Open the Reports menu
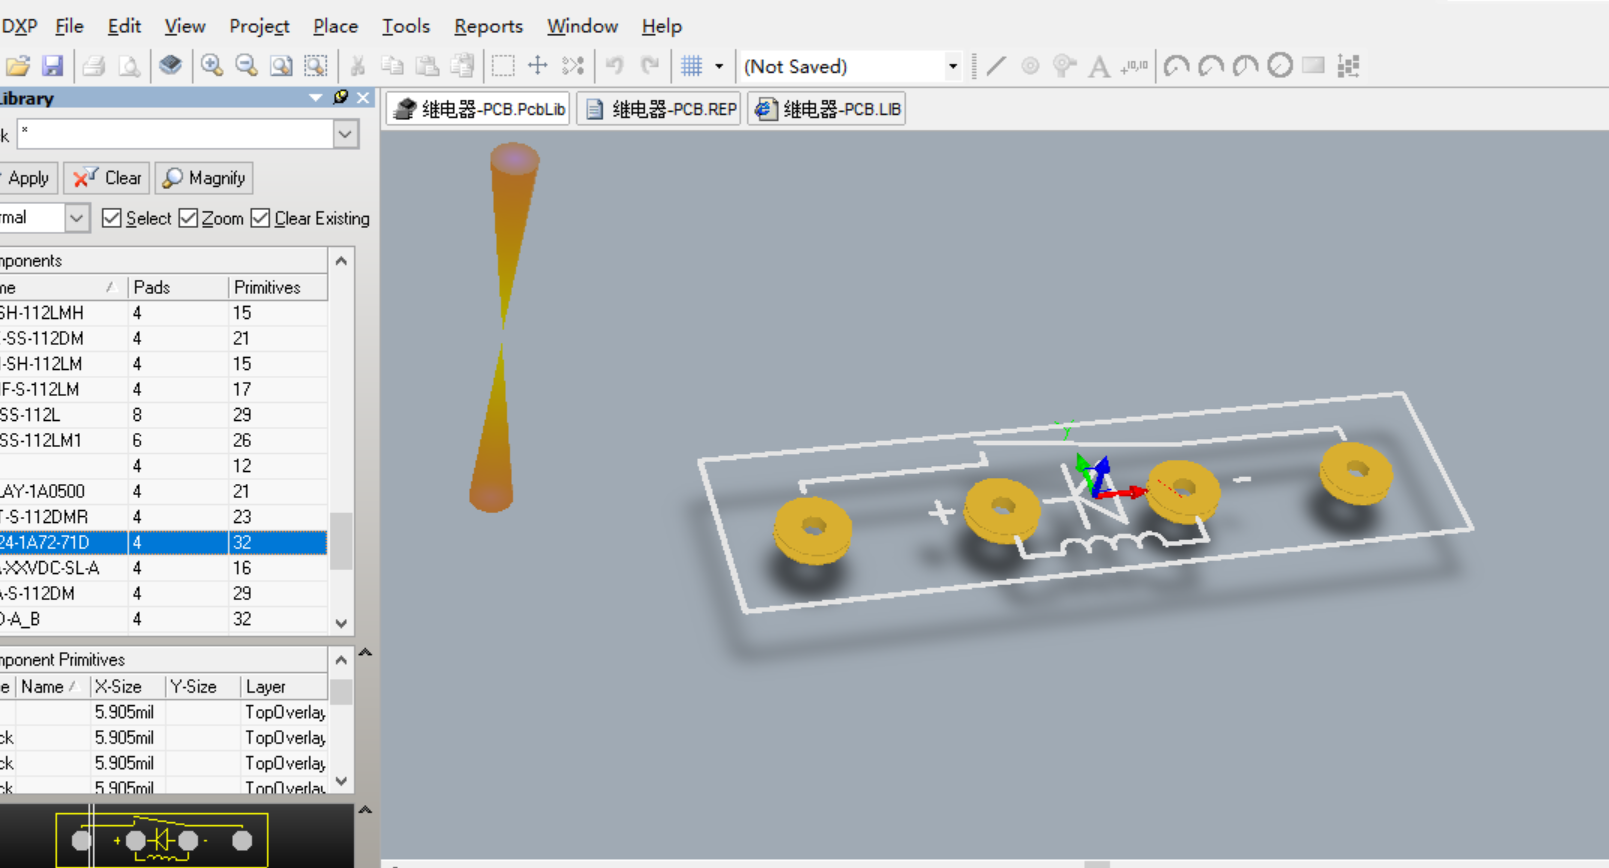1609x868 pixels. [x=488, y=26]
